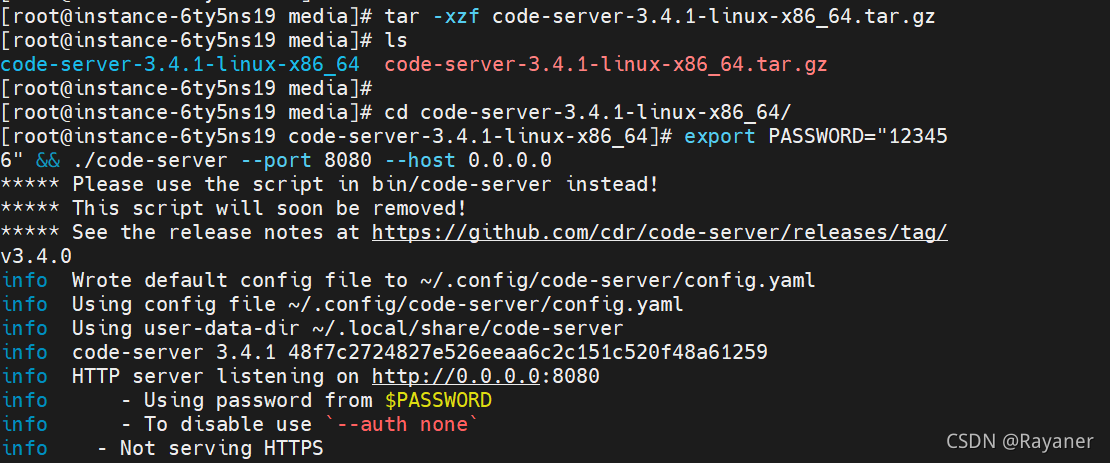Click the blue code-server-3.4.1-linux-x86_64 directory name
This screenshot has width=1110, height=463.
tap(181, 65)
